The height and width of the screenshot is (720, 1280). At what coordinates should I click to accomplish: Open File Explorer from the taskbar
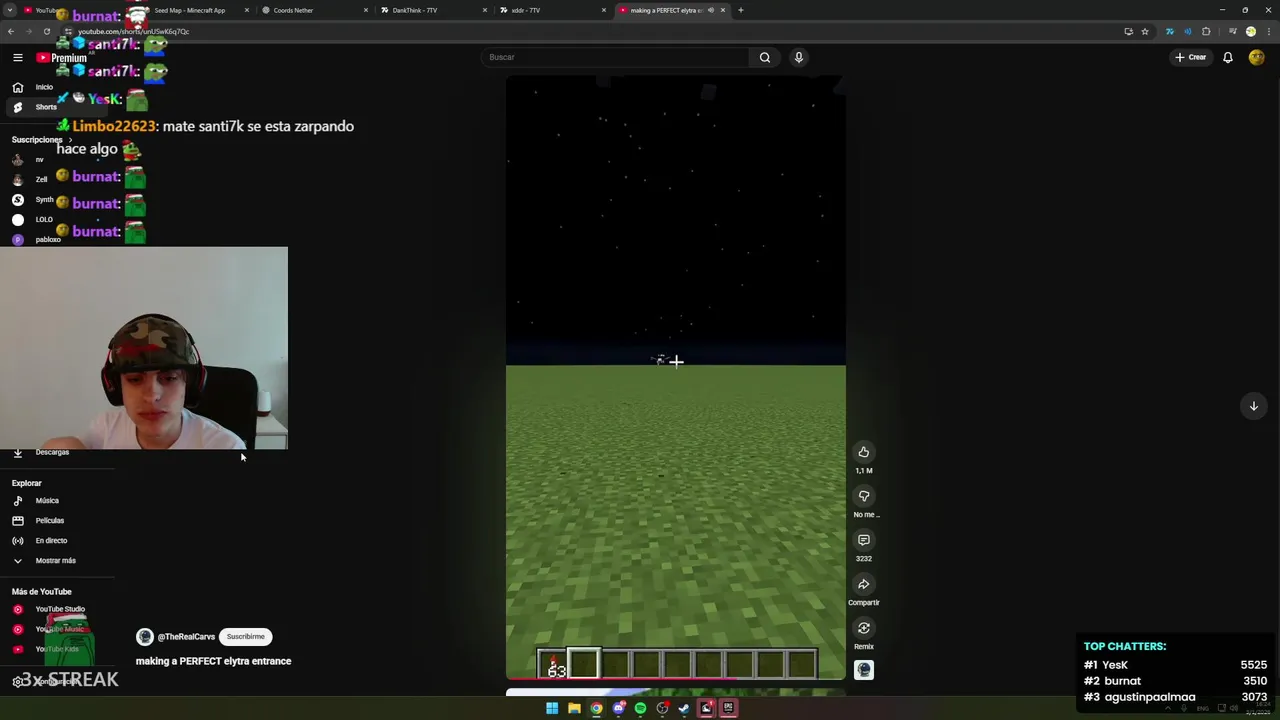click(x=574, y=708)
